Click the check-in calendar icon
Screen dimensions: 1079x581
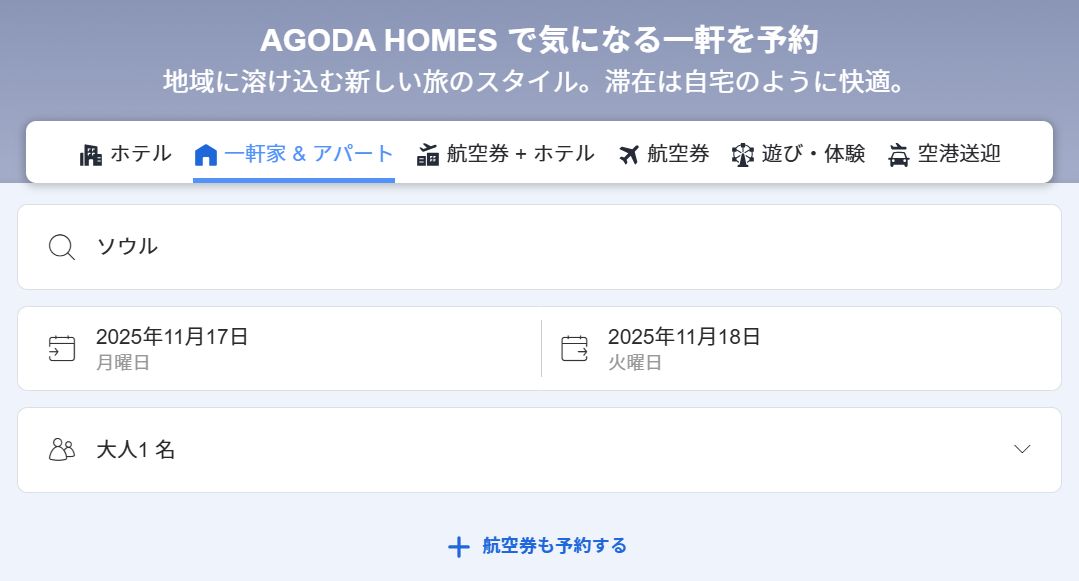pyautogui.click(x=62, y=348)
